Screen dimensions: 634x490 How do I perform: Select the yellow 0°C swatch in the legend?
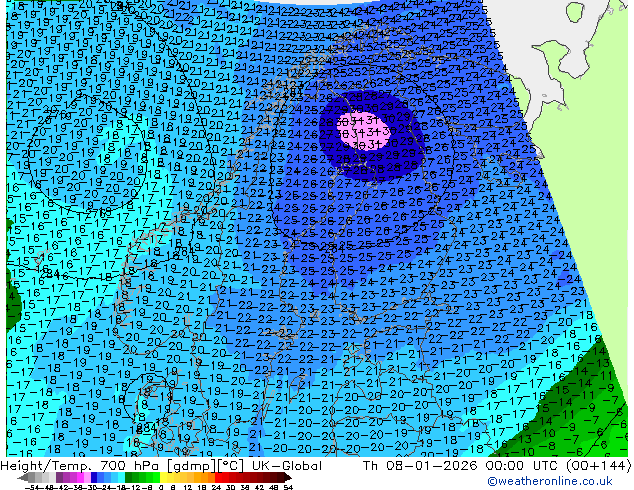tap(163, 477)
